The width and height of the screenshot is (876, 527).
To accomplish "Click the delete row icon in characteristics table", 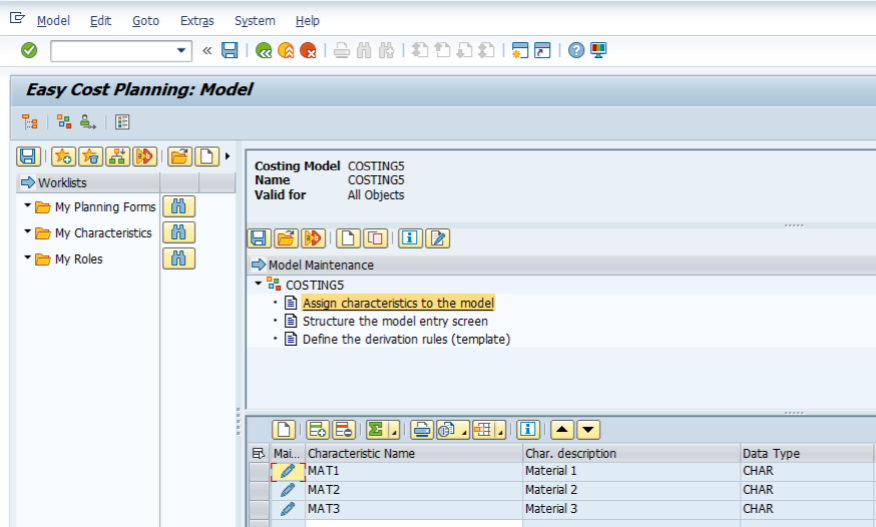I will point(344,430).
